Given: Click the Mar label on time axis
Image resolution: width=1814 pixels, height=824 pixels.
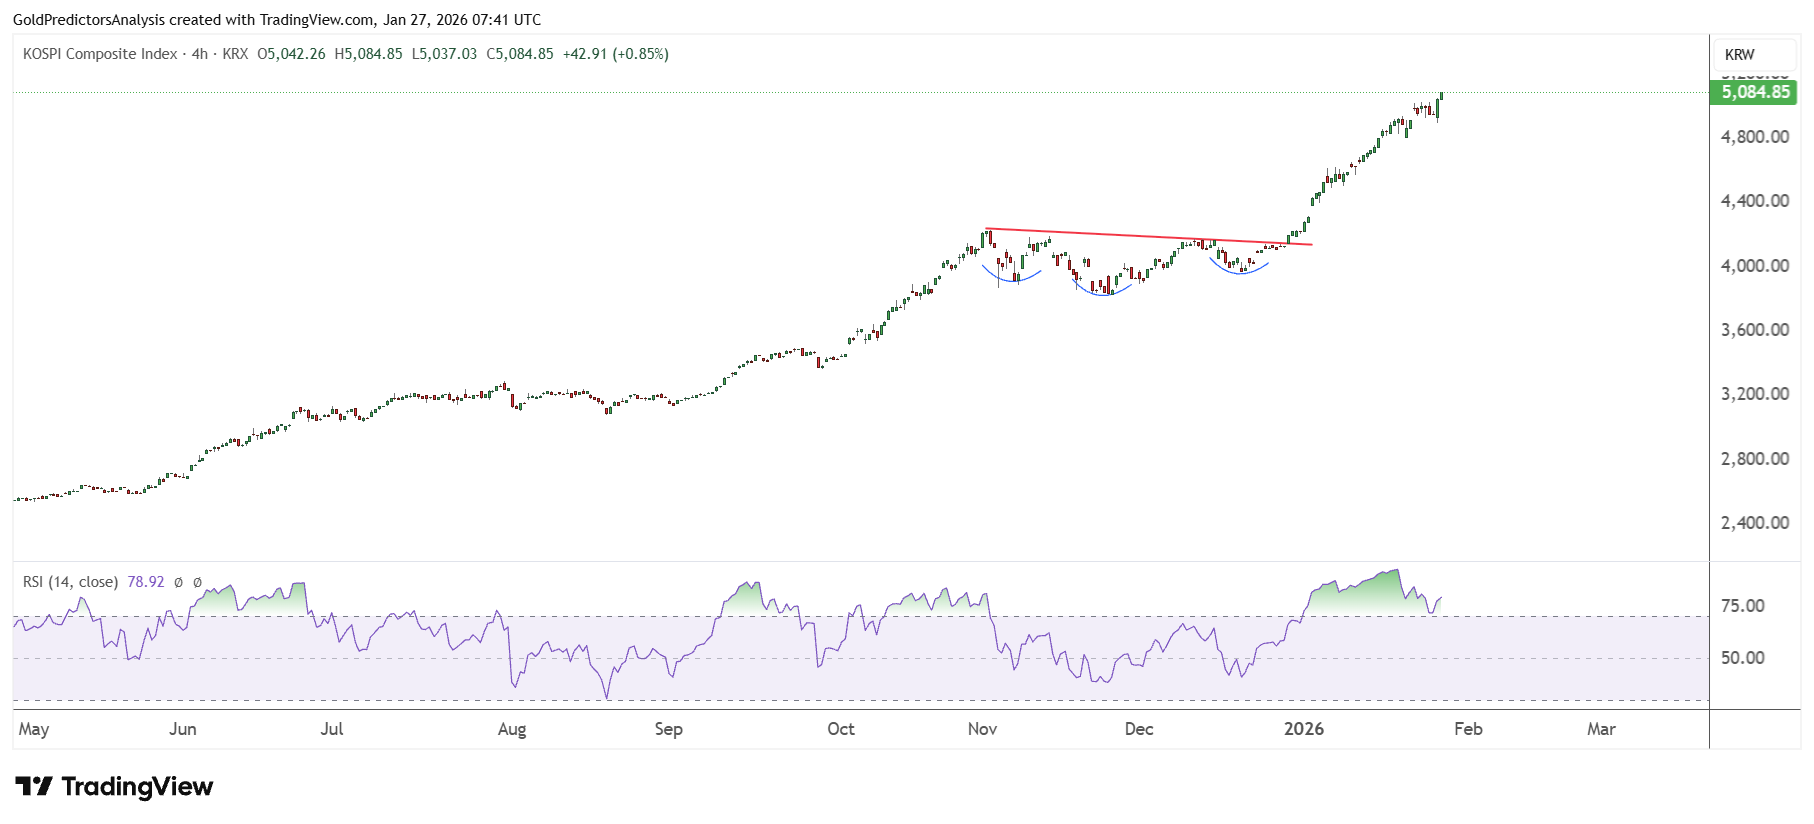Looking at the screenshot, I should [x=1601, y=729].
